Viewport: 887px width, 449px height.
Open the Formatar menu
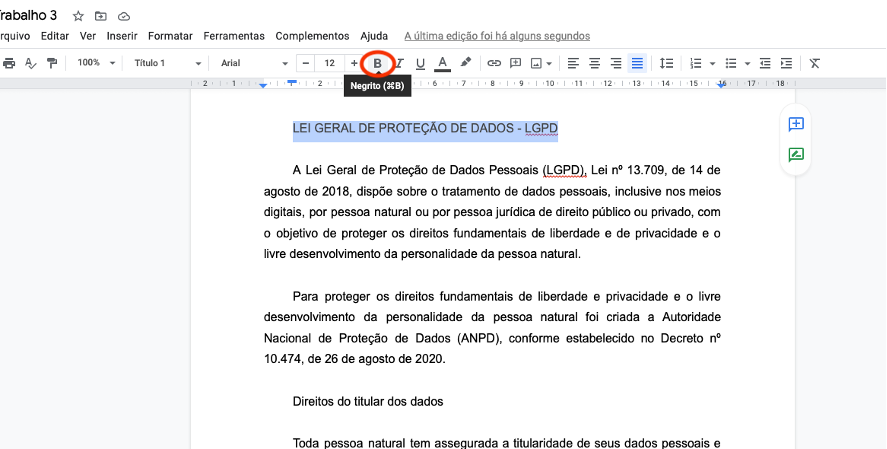(x=170, y=36)
